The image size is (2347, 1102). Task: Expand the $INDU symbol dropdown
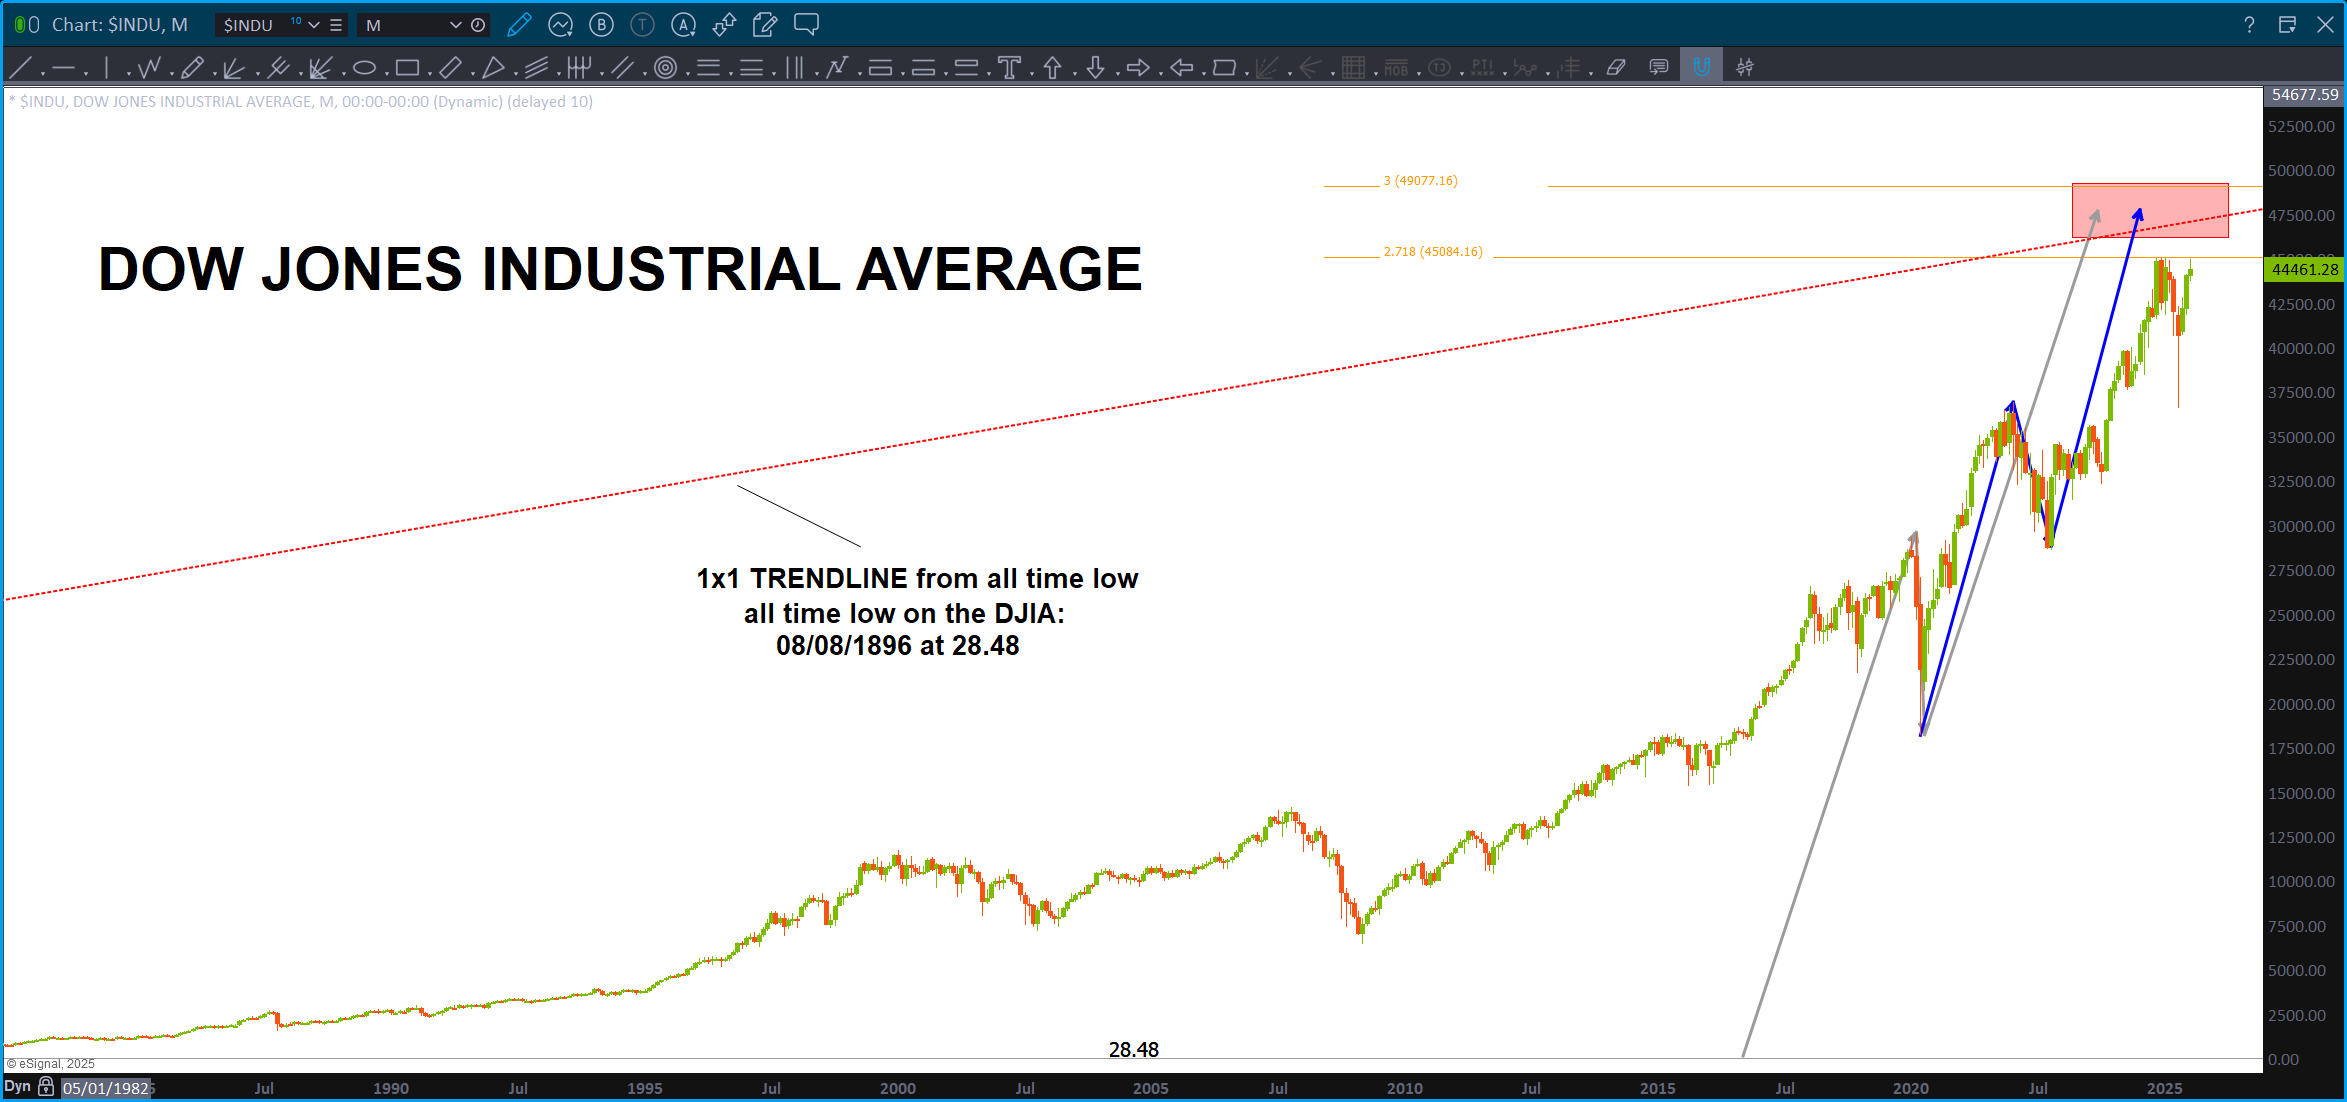click(x=314, y=24)
